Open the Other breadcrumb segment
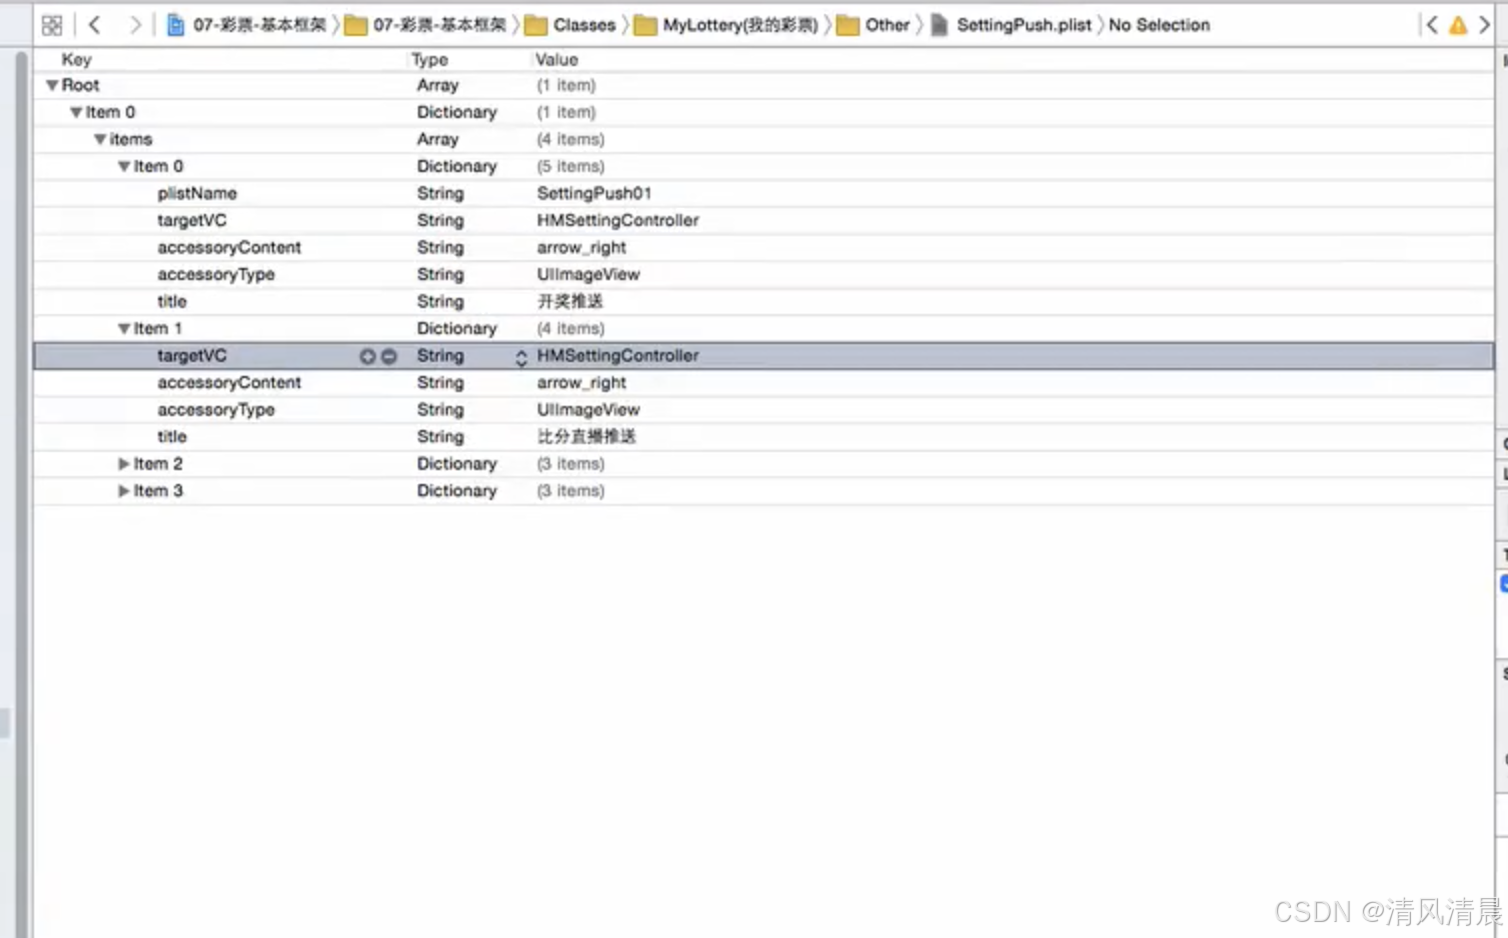 coord(888,25)
